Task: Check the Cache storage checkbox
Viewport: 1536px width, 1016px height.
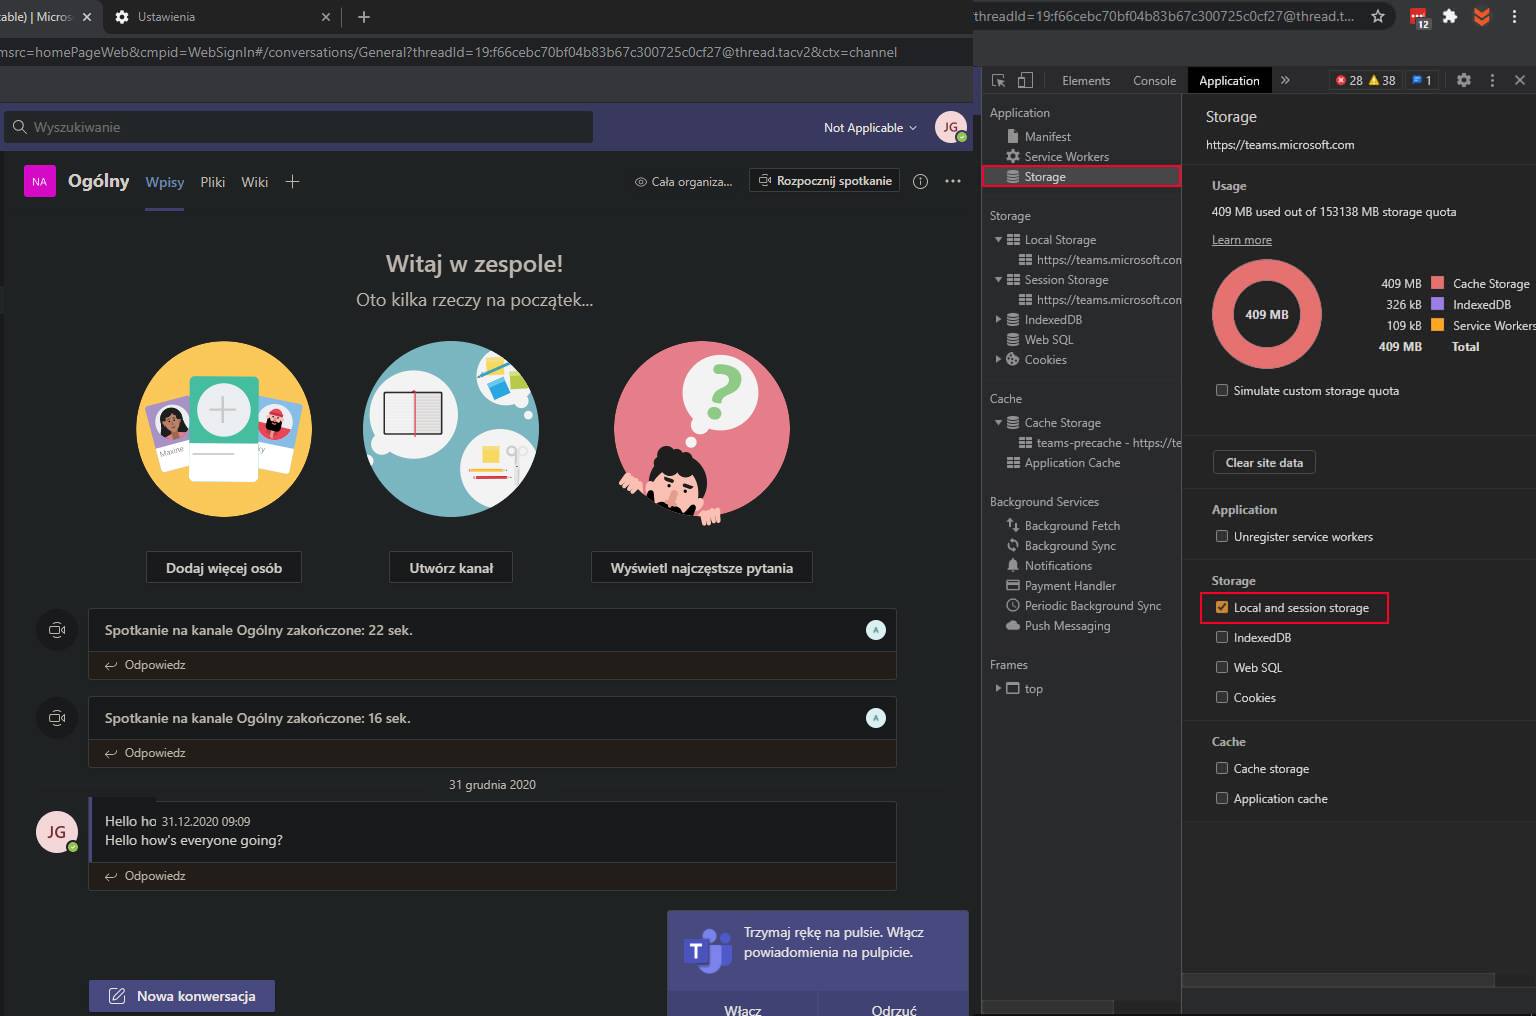Action: [1222, 768]
